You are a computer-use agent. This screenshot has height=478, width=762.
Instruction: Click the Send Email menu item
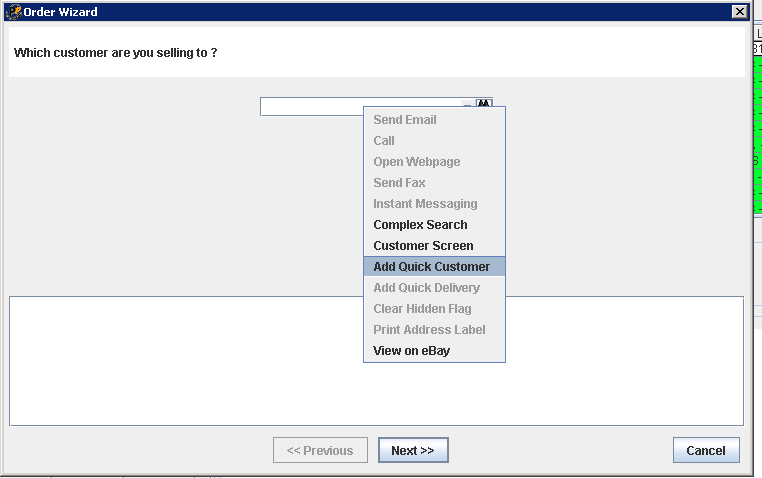[x=405, y=120]
